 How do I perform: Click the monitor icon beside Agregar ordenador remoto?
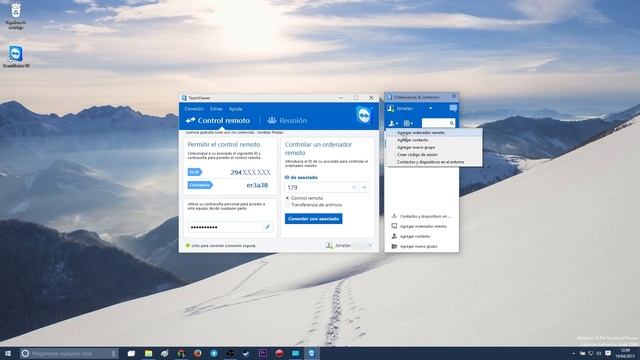click(x=394, y=226)
